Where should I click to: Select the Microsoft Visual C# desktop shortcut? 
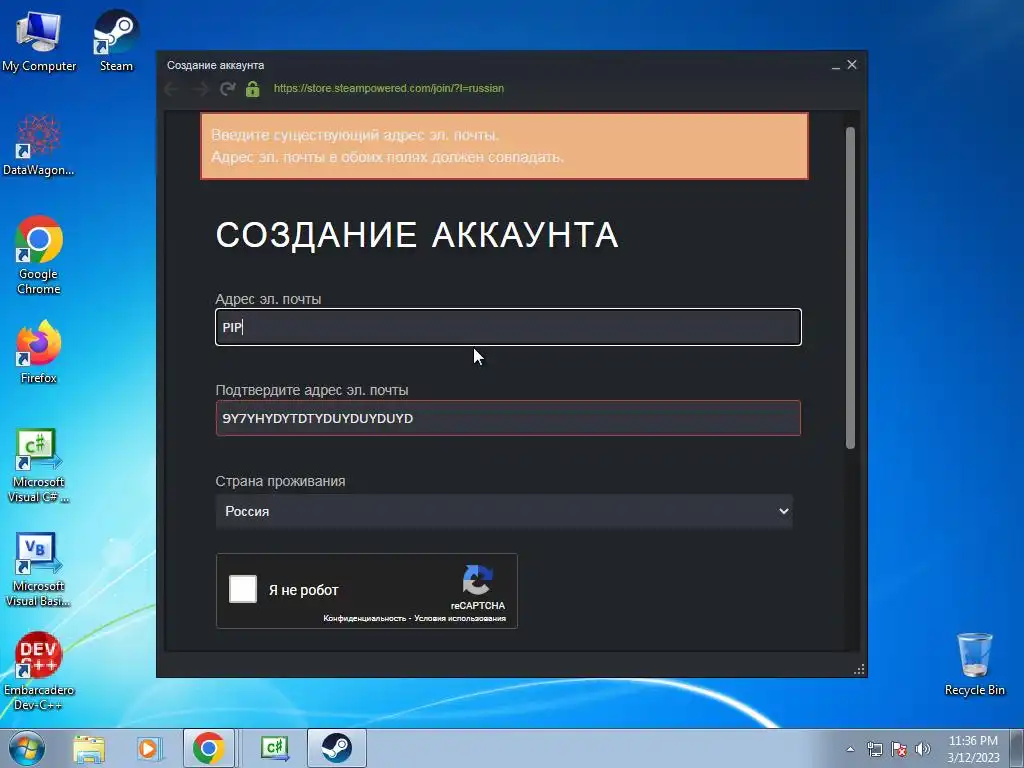(x=39, y=465)
